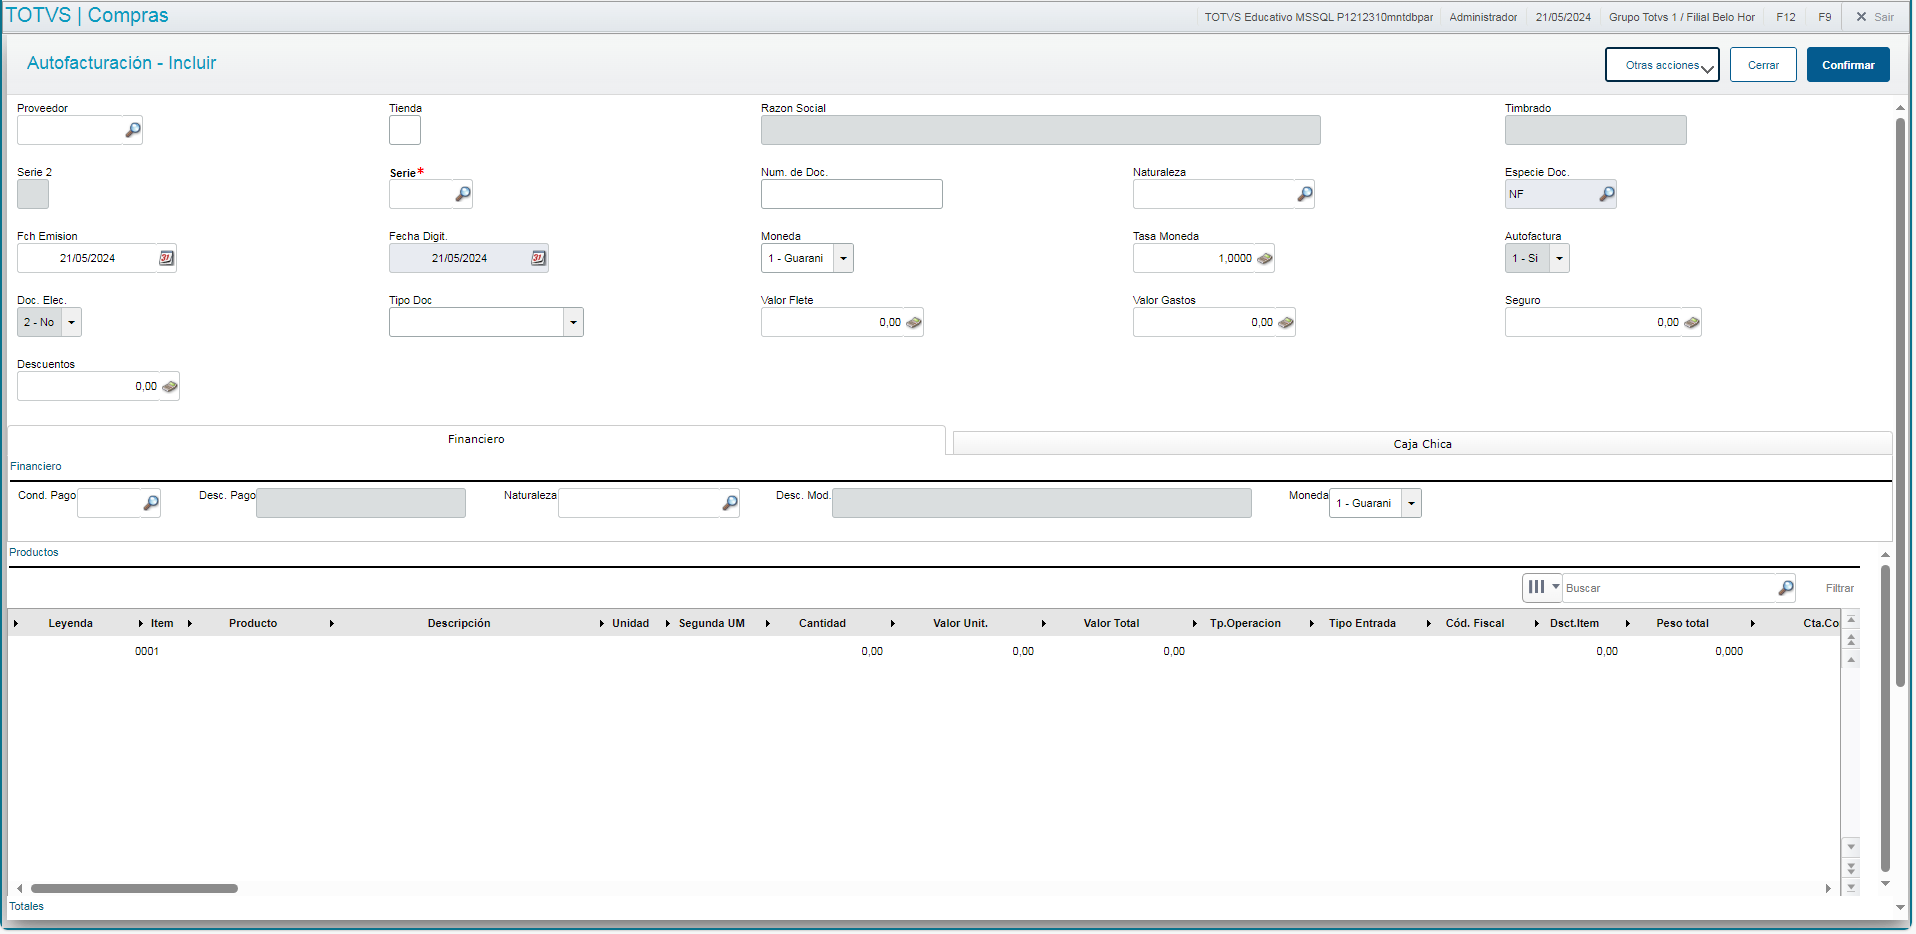This screenshot has height=934, width=1916.
Task: Open Valor Gastos calculator icon
Action: [x=1286, y=322]
